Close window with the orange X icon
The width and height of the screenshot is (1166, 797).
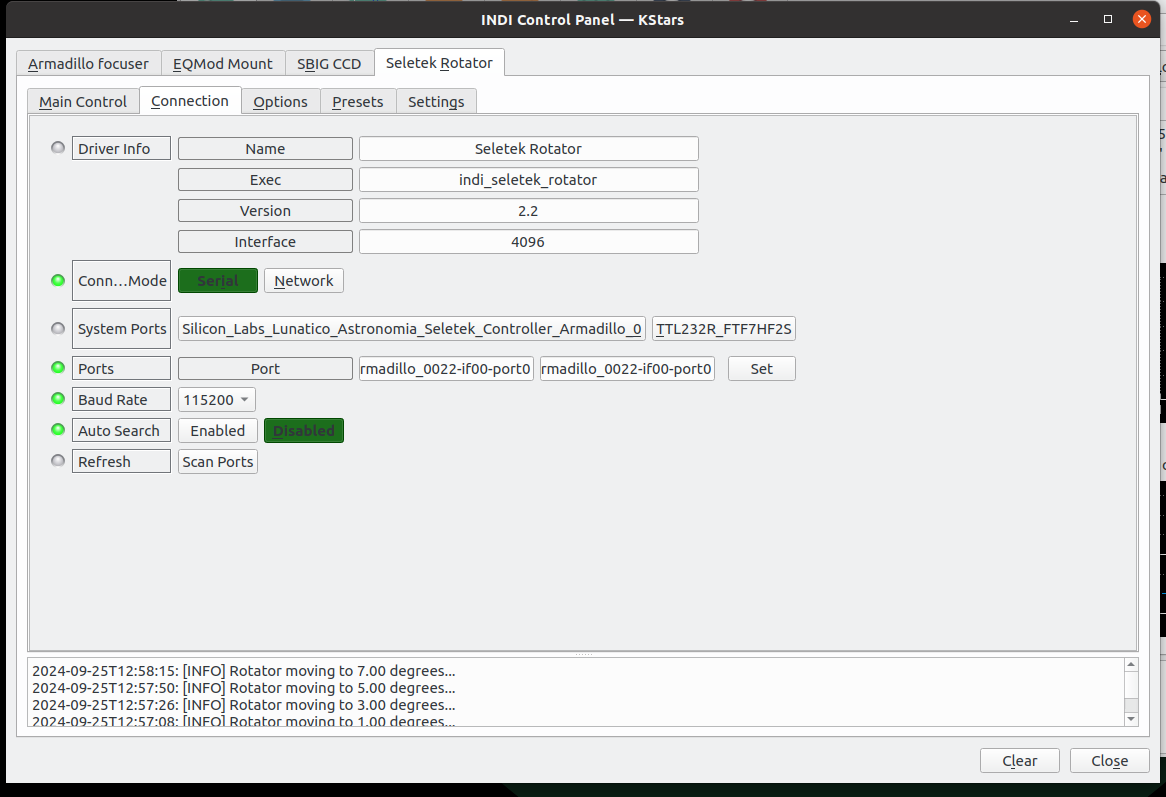coord(1141,19)
